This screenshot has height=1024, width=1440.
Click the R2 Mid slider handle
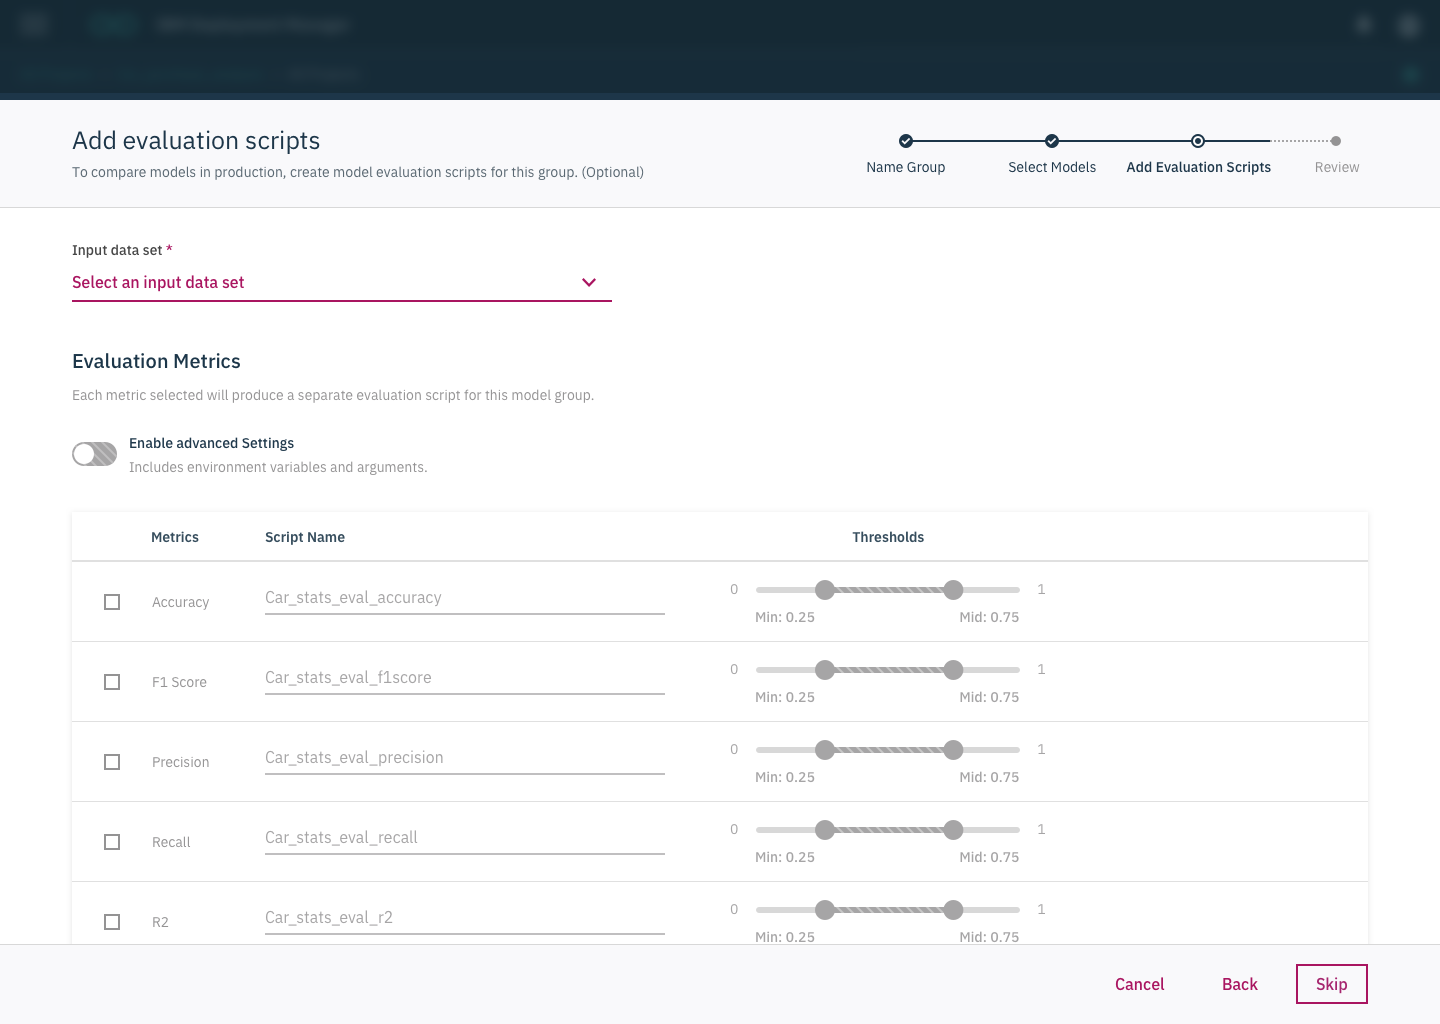tap(954, 910)
